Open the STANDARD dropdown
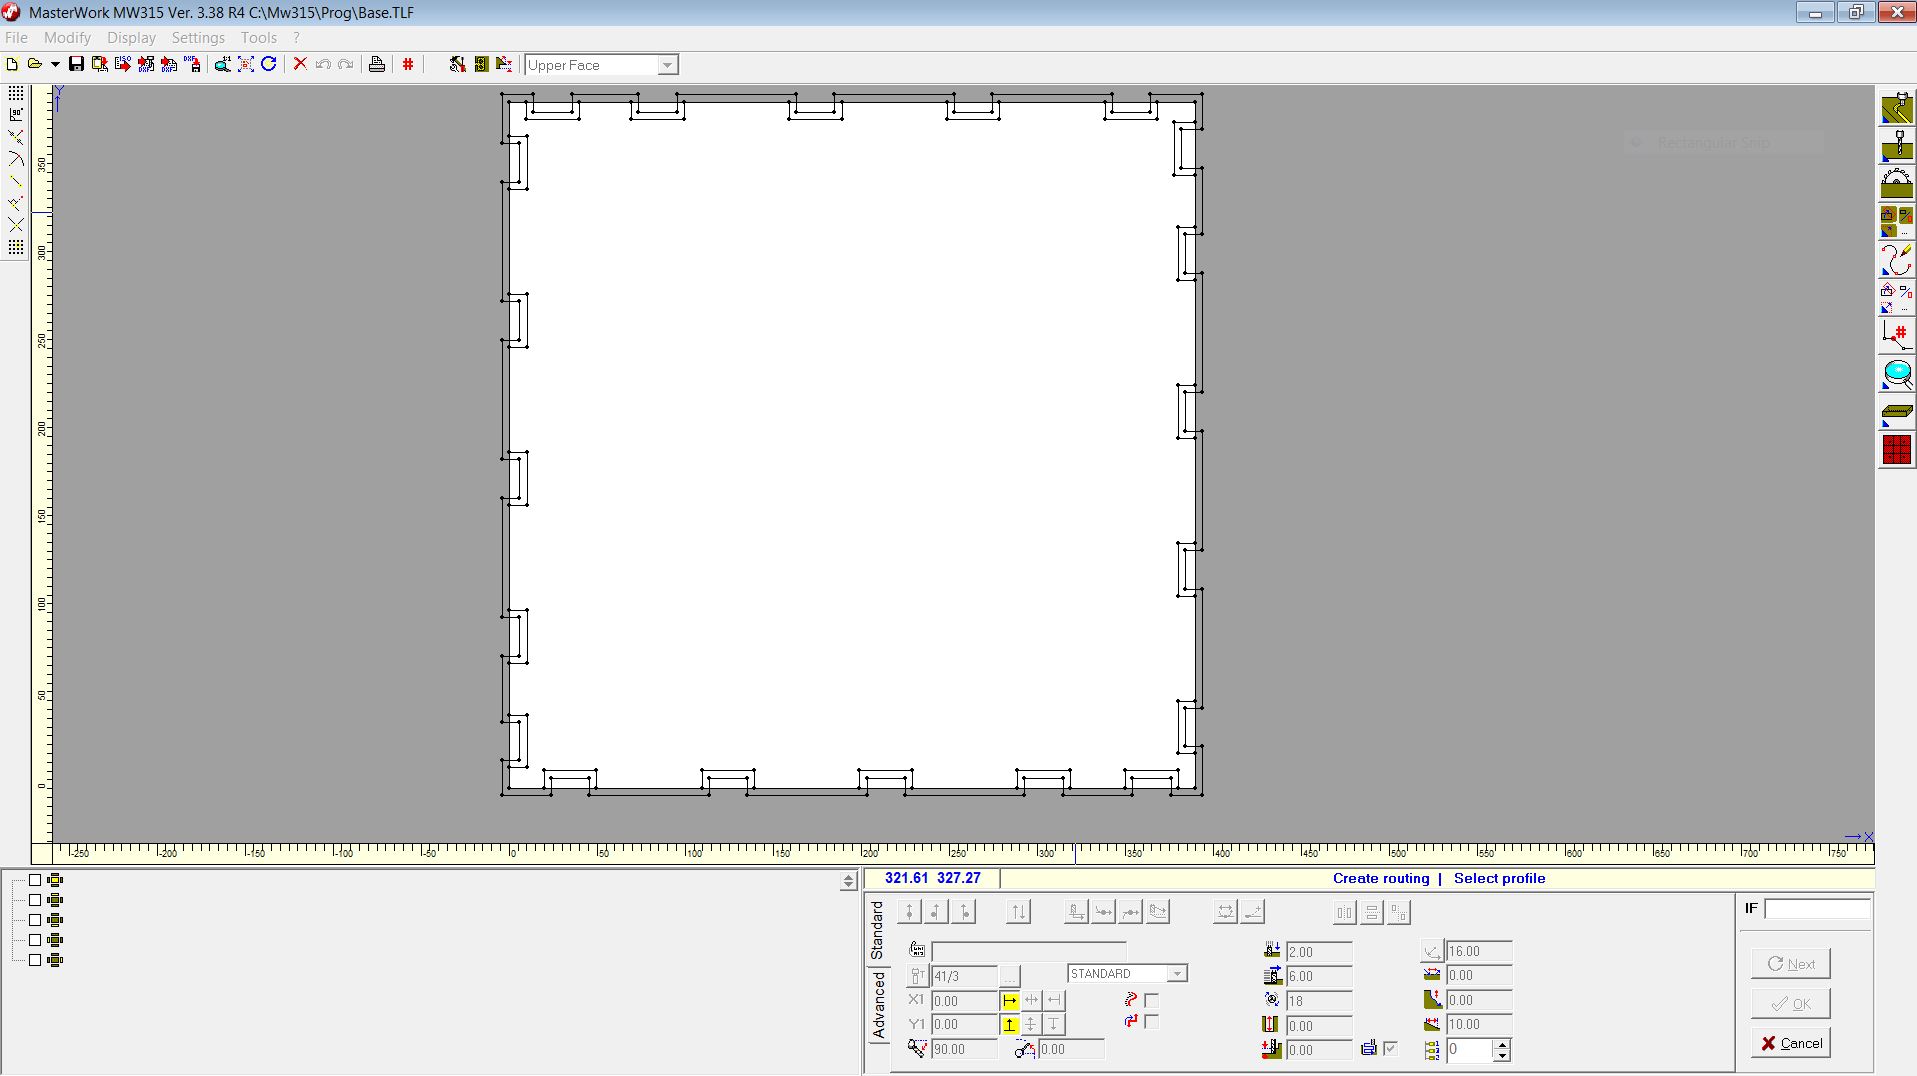 [1177, 974]
